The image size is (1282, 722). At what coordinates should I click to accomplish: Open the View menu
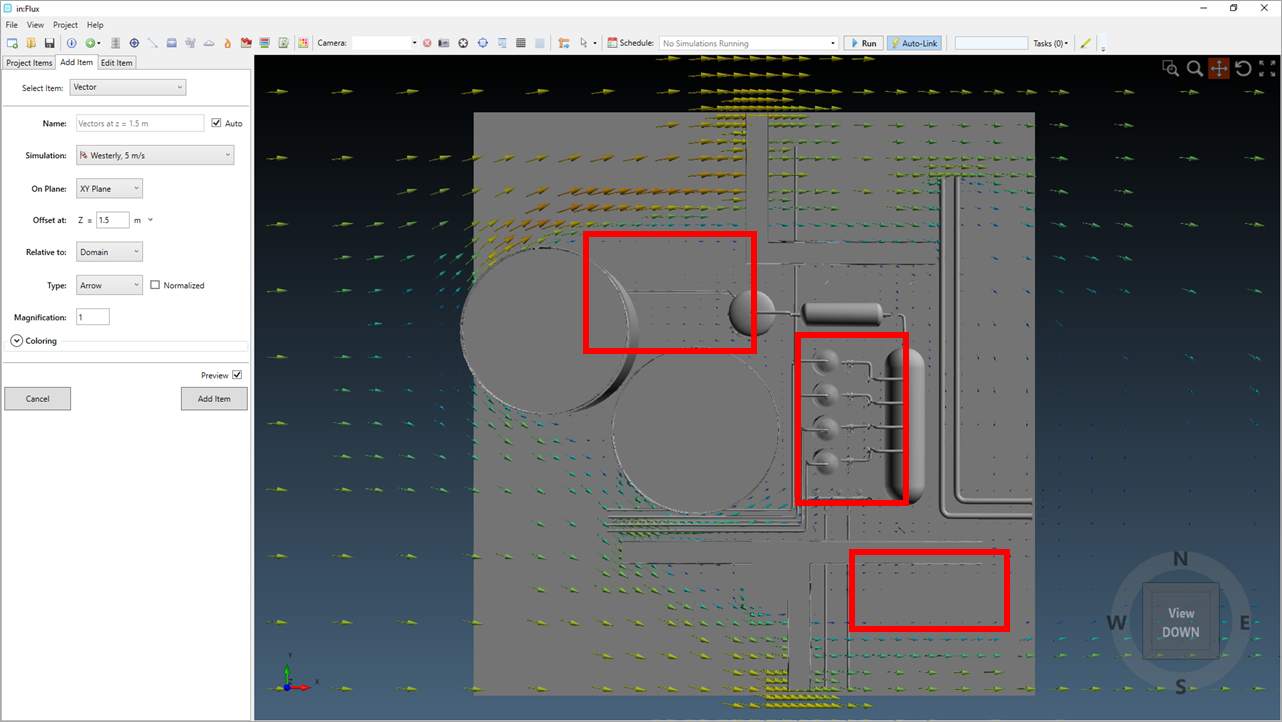click(x=35, y=25)
